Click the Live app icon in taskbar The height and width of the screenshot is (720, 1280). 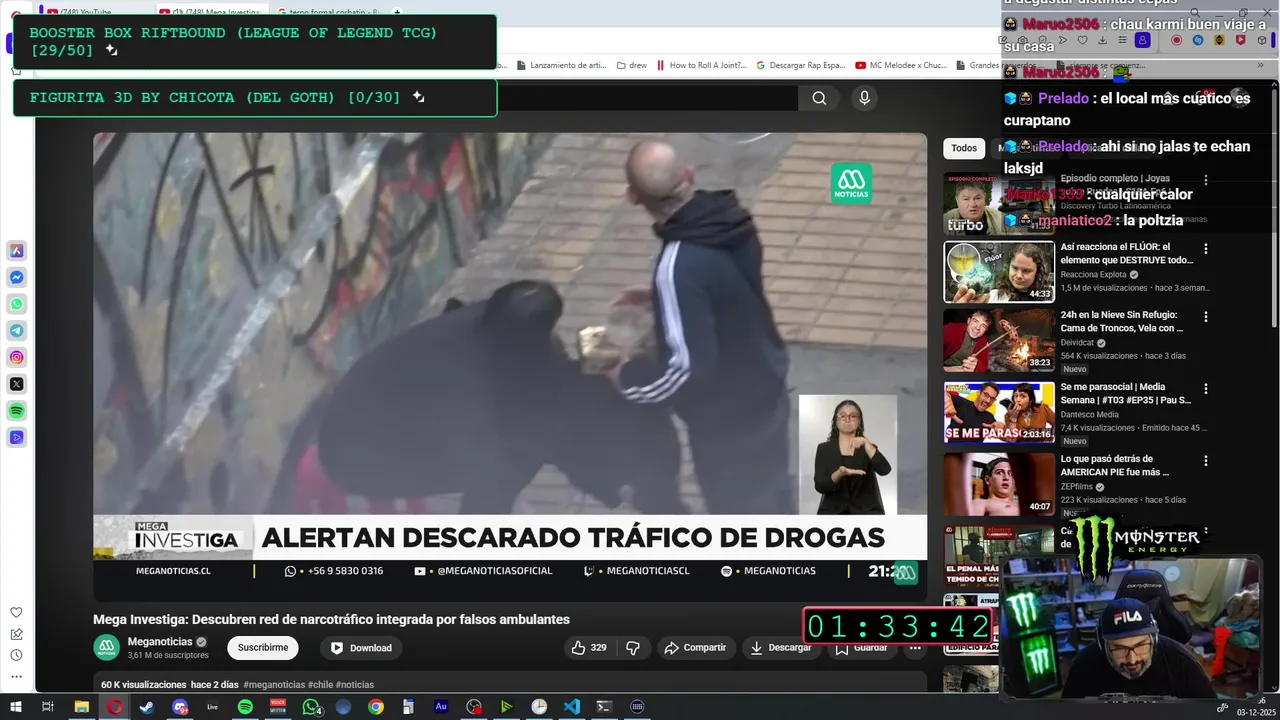[x=212, y=707]
